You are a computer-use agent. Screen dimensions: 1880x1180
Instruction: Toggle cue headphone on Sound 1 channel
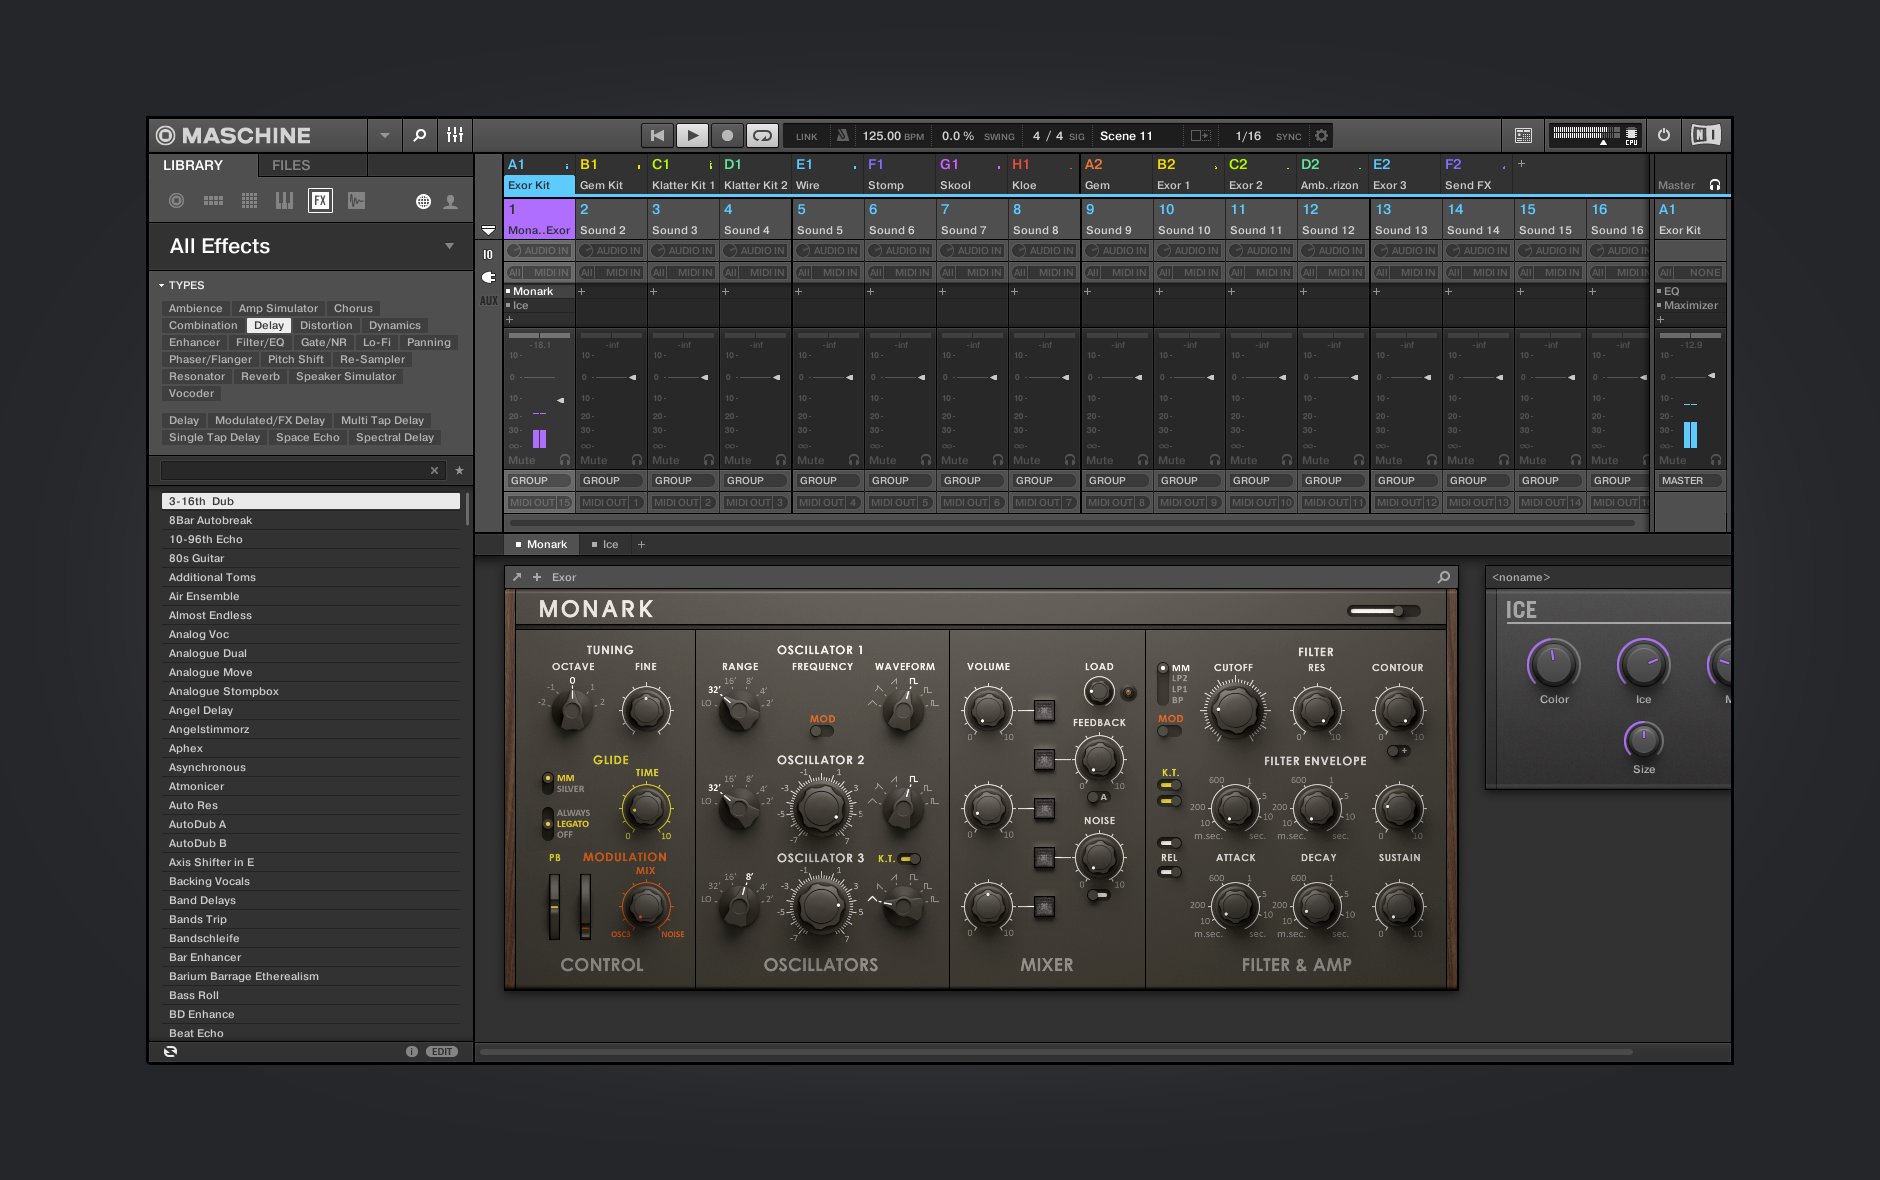[x=565, y=460]
